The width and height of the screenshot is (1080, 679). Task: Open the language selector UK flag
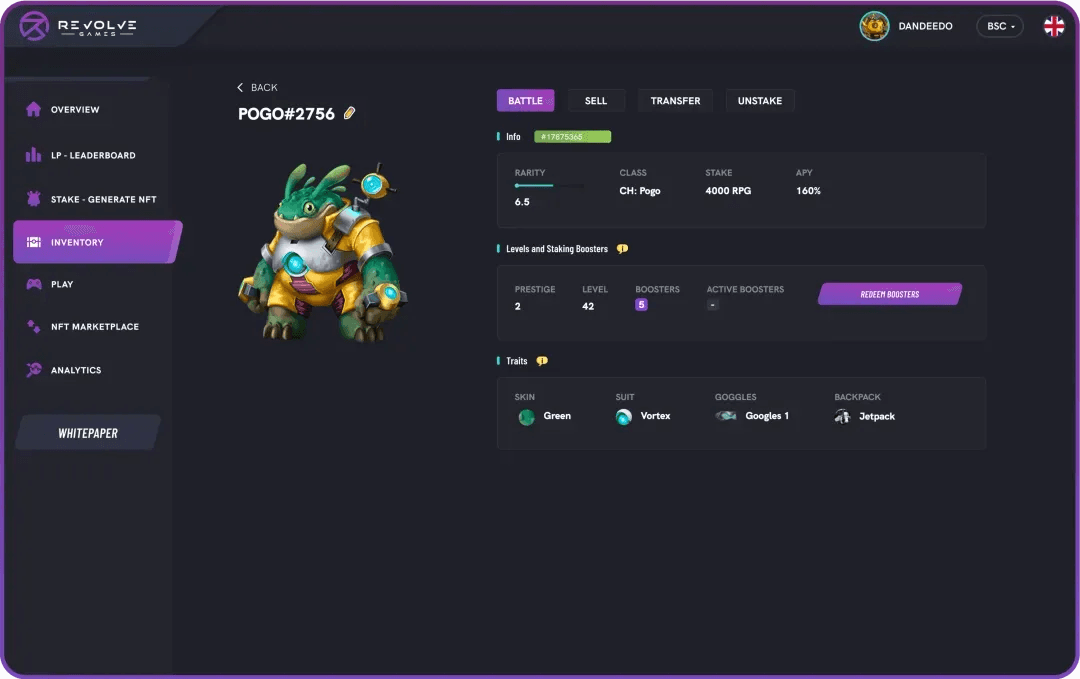(1054, 26)
